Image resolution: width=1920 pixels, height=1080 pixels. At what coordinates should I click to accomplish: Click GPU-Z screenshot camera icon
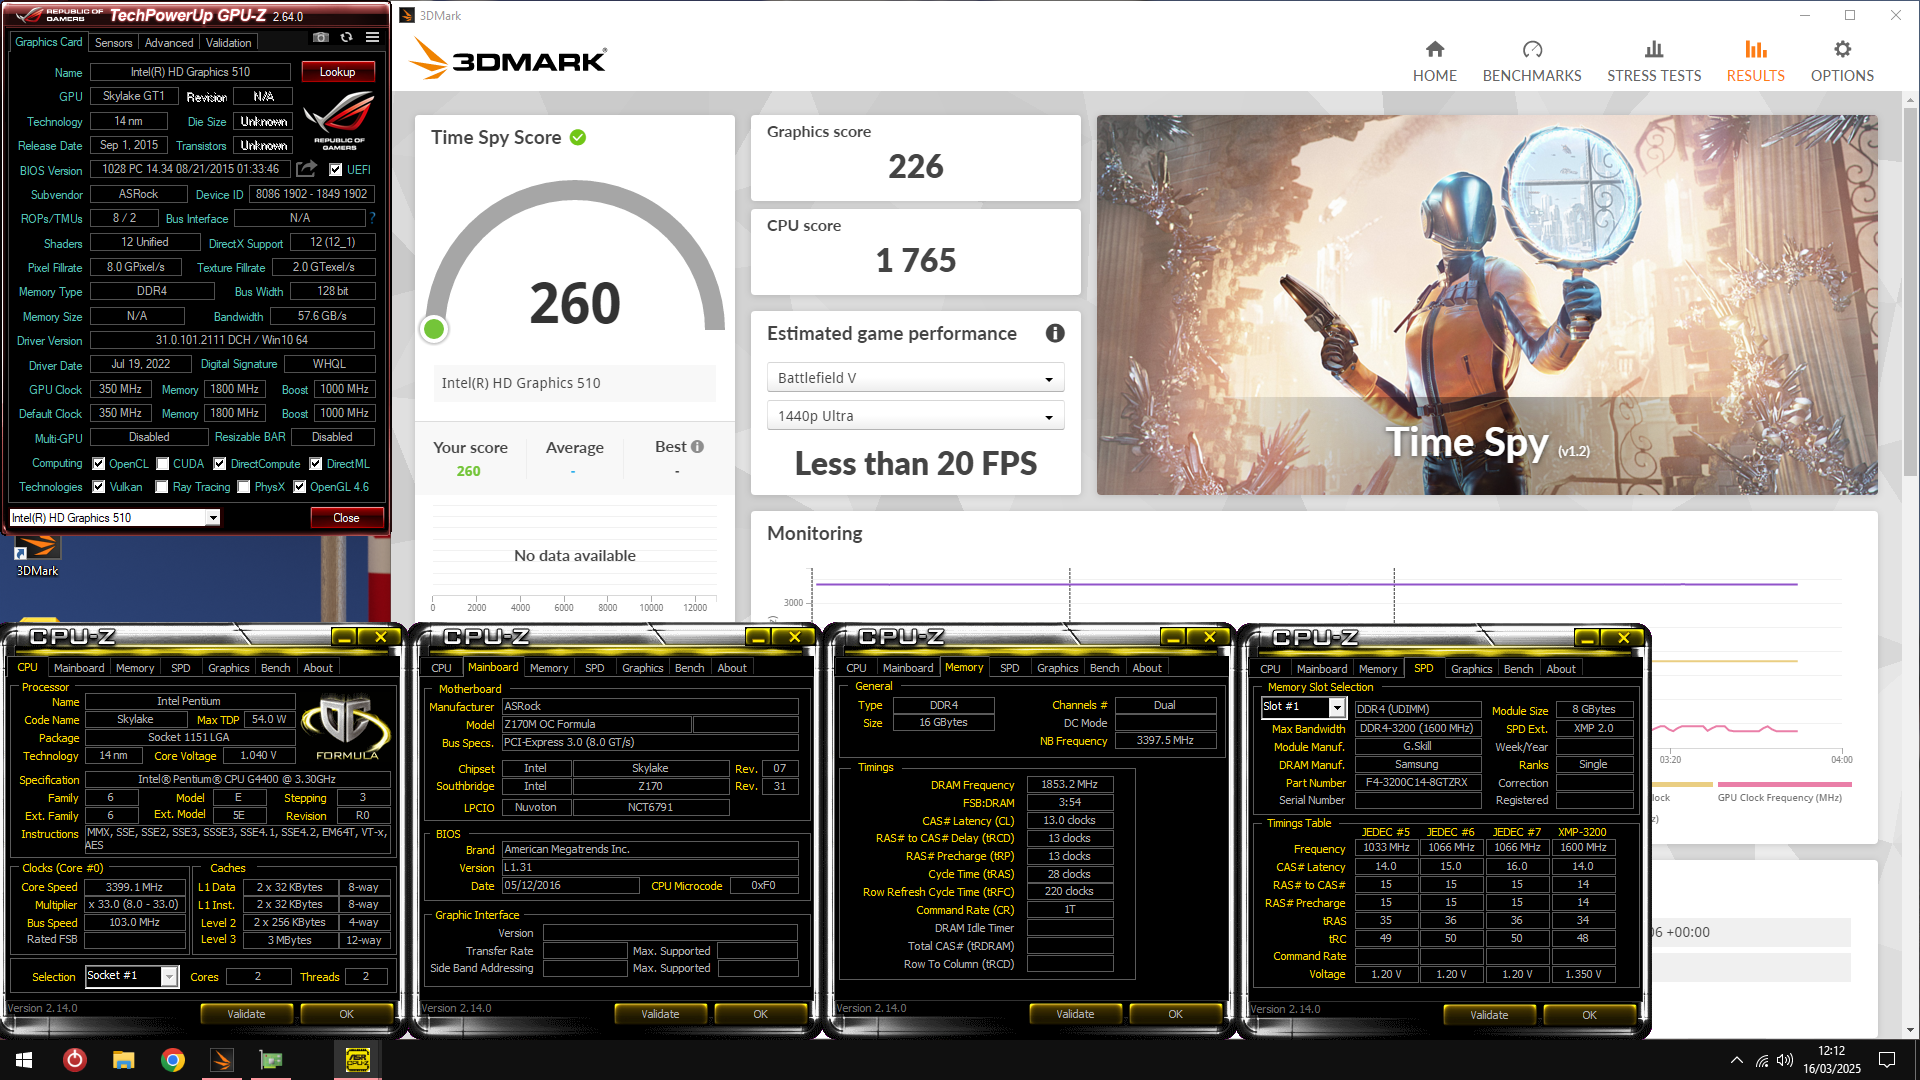[x=320, y=37]
